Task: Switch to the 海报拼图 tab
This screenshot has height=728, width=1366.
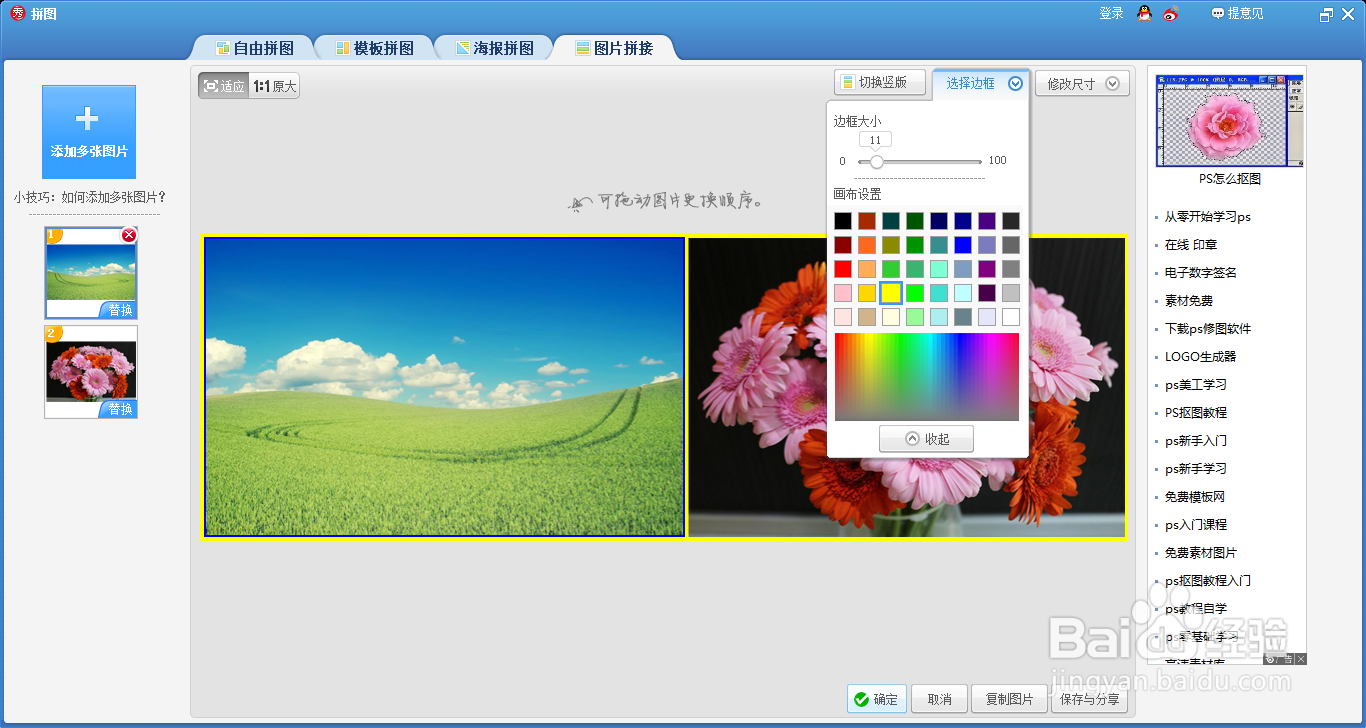Action: pos(494,48)
